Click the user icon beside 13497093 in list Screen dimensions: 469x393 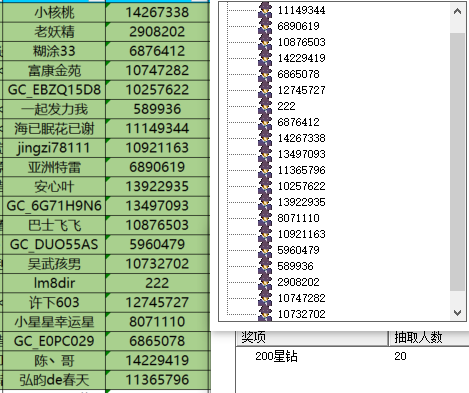[x=265, y=153]
